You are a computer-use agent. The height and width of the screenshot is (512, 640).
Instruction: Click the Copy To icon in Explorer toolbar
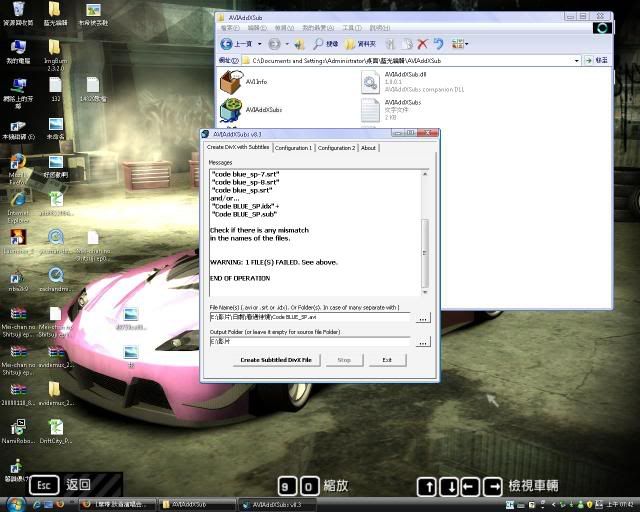(407, 44)
